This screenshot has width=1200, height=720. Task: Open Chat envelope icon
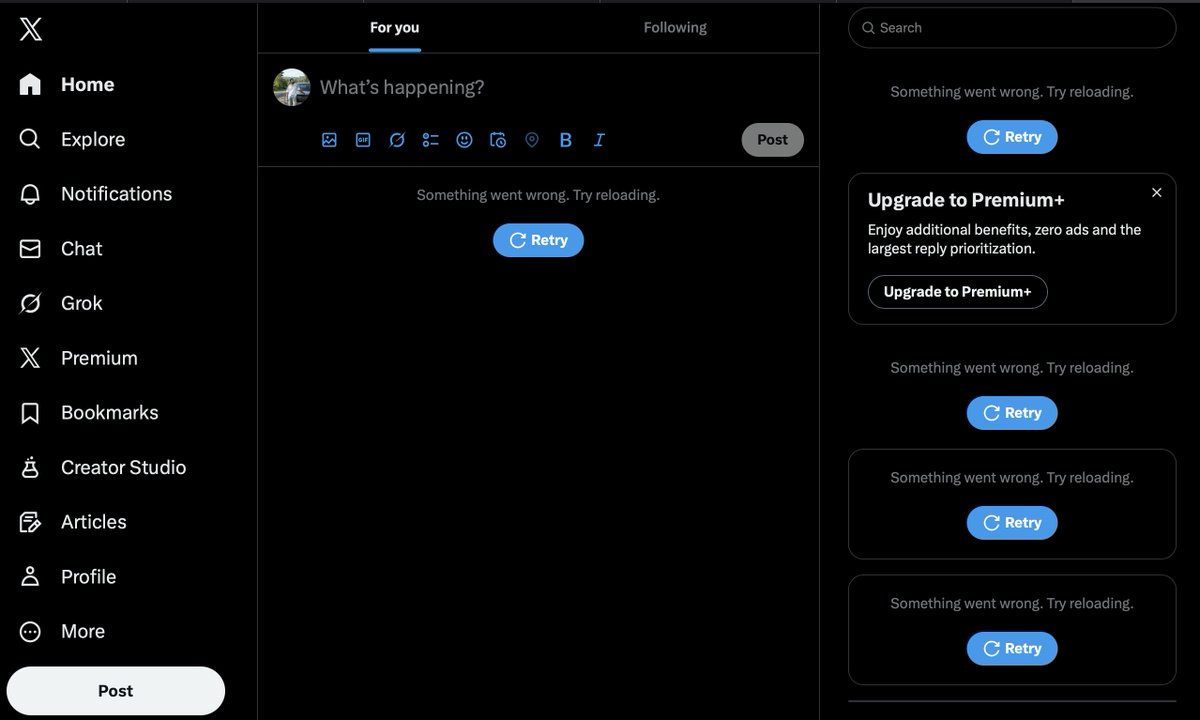point(30,249)
